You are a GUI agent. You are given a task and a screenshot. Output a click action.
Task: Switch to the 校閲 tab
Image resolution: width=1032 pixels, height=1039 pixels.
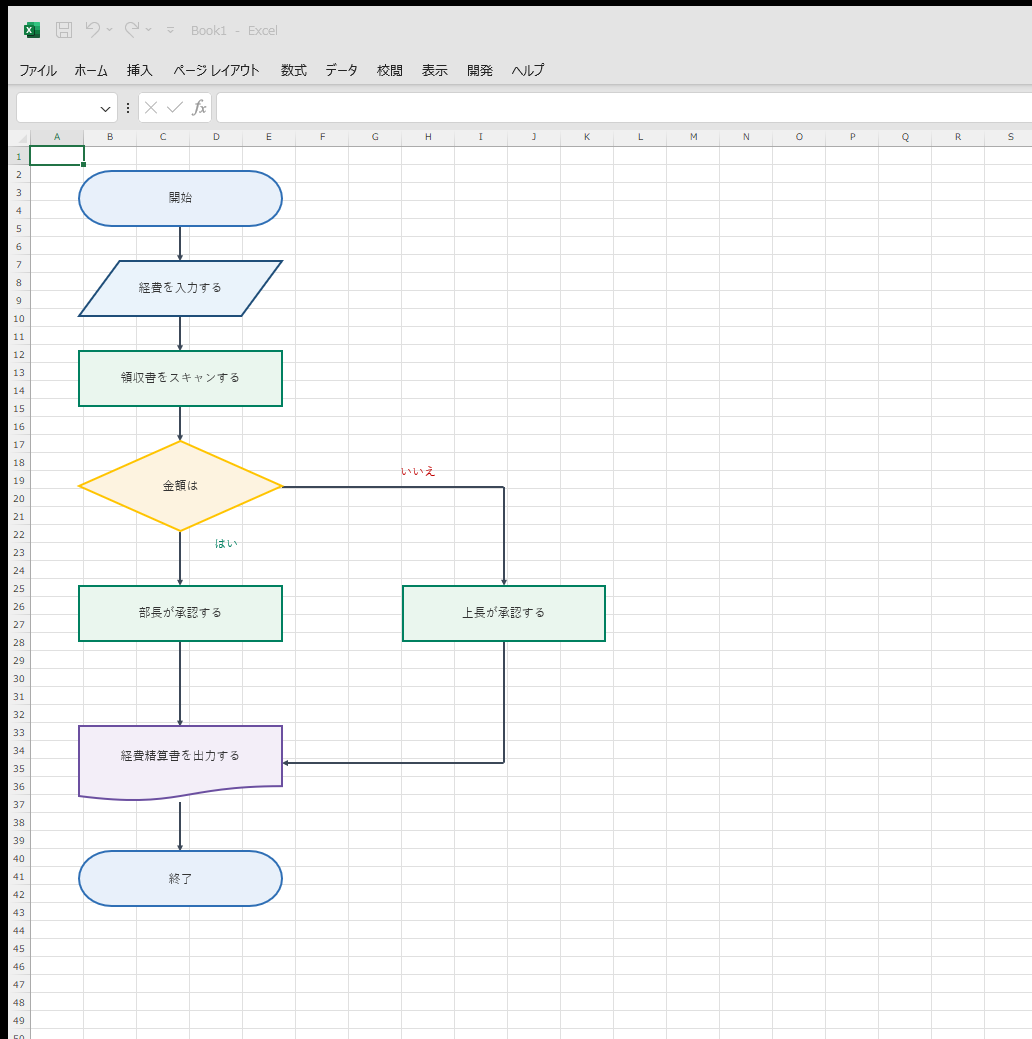[390, 70]
